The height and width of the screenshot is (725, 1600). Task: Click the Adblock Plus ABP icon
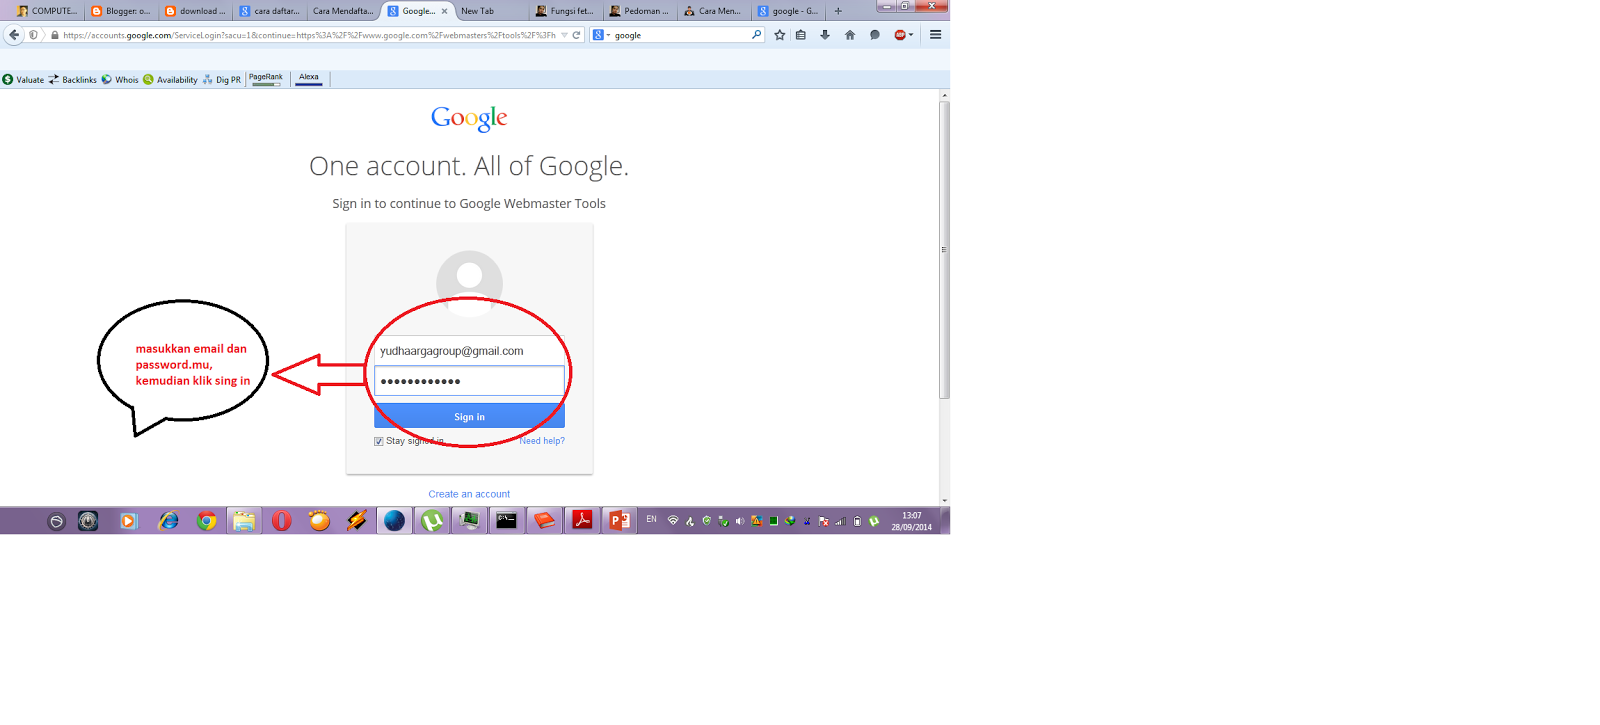tap(900, 35)
